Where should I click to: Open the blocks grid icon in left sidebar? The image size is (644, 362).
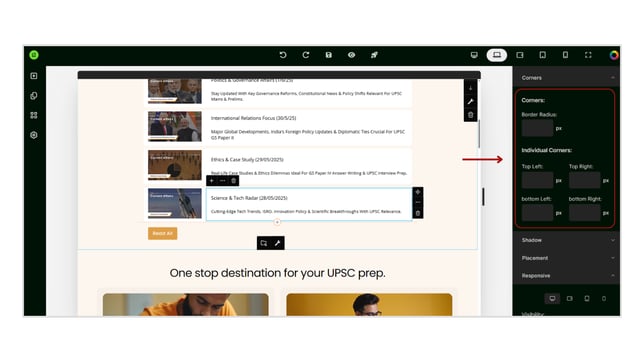[34, 115]
